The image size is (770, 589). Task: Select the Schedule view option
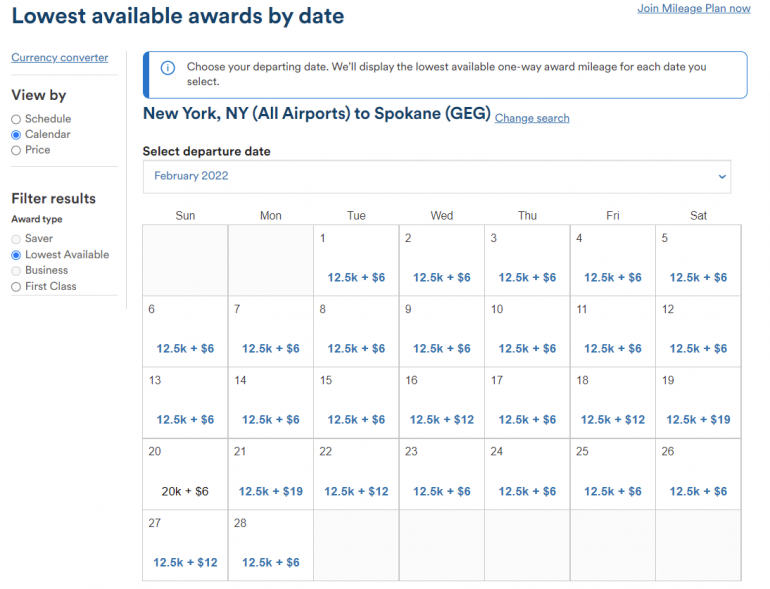(16, 119)
